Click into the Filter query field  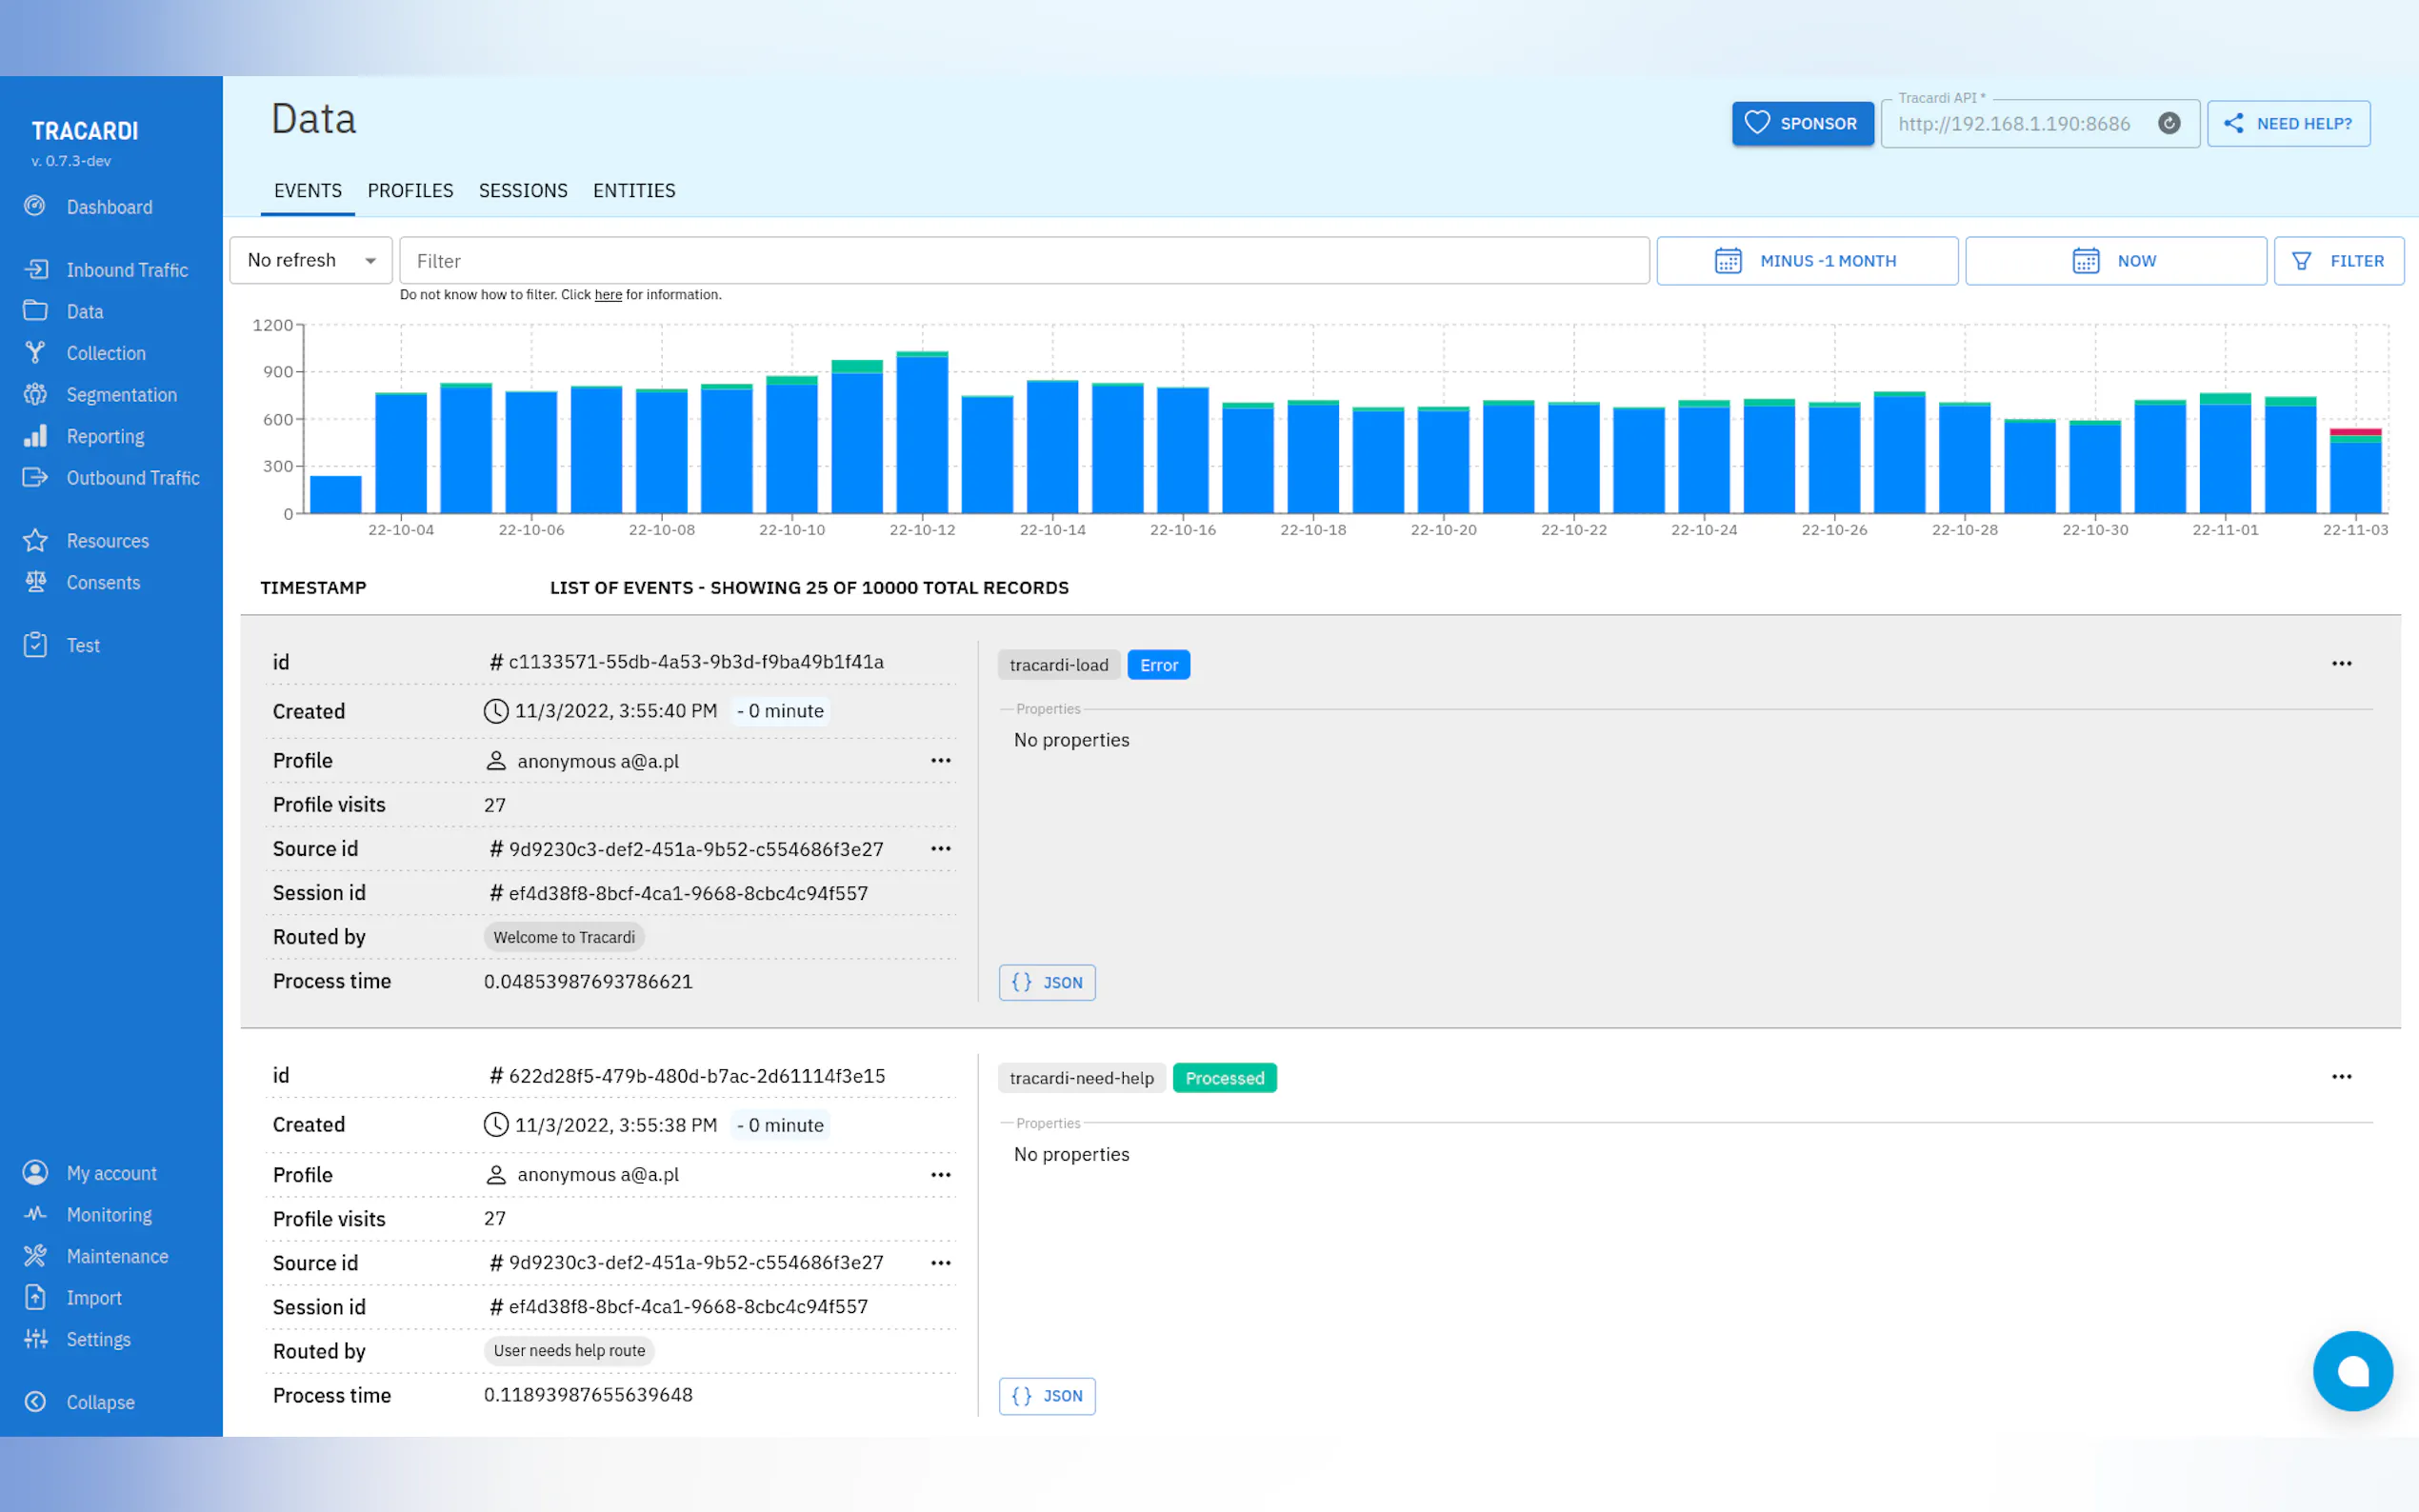click(x=1023, y=261)
